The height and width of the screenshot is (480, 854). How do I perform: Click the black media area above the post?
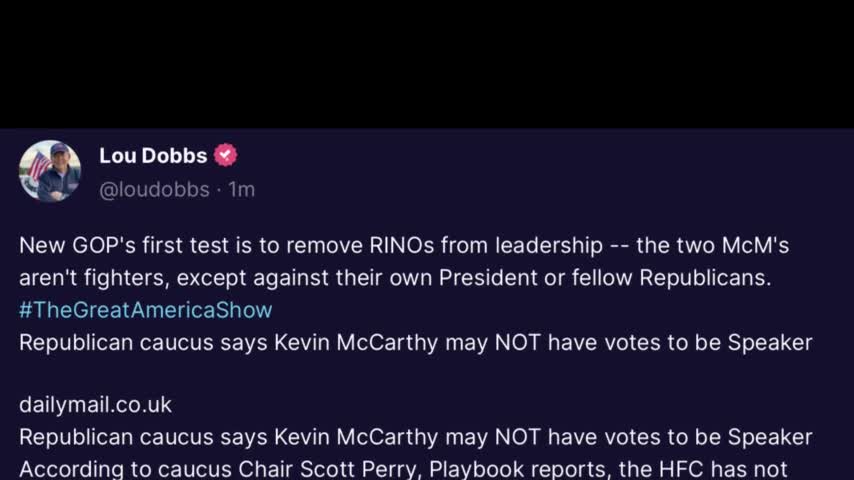pos(427,62)
